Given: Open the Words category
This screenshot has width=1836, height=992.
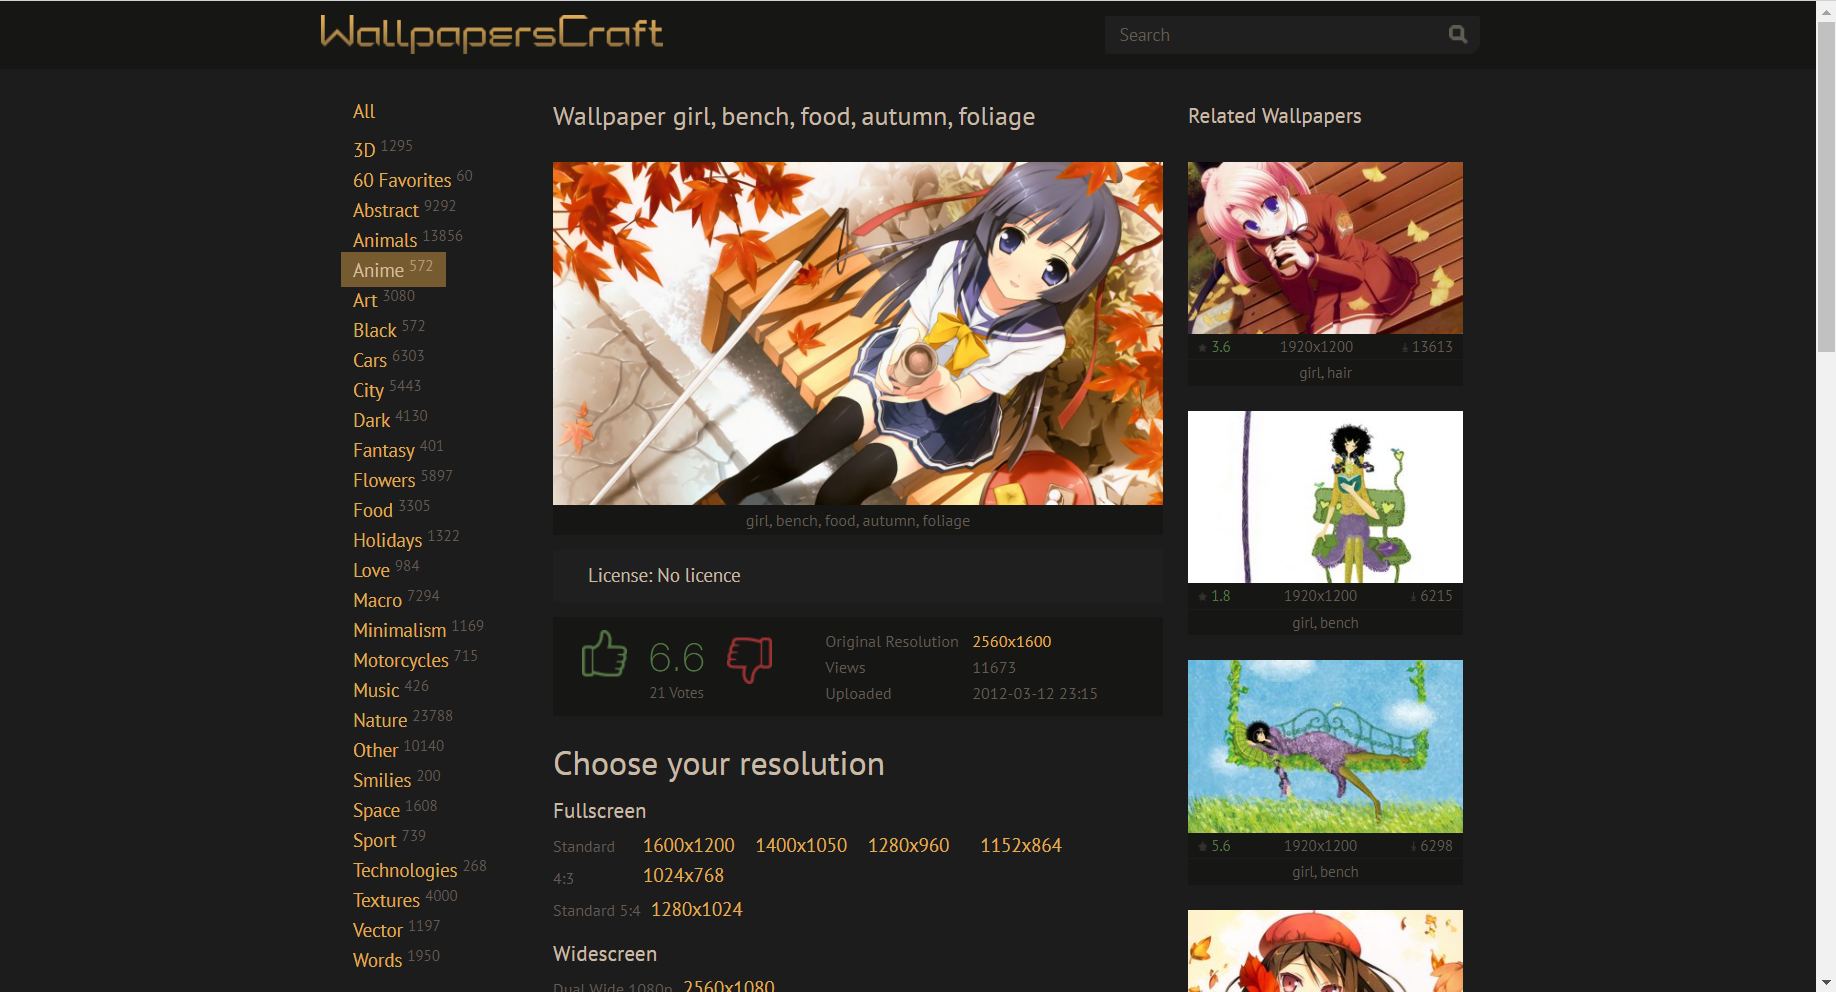Looking at the screenshot, I should [x=377, y=960].
